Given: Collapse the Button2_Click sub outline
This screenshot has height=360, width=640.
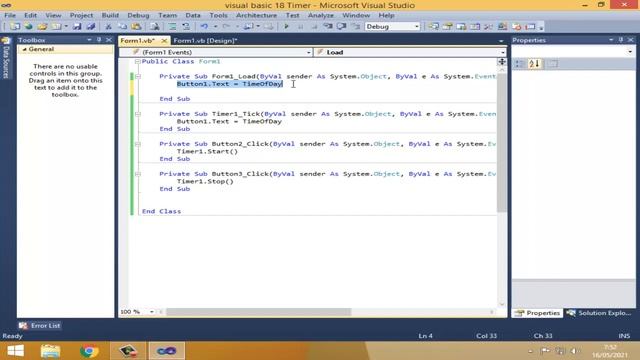Looking at the screenshot, I should coord(138,144).
